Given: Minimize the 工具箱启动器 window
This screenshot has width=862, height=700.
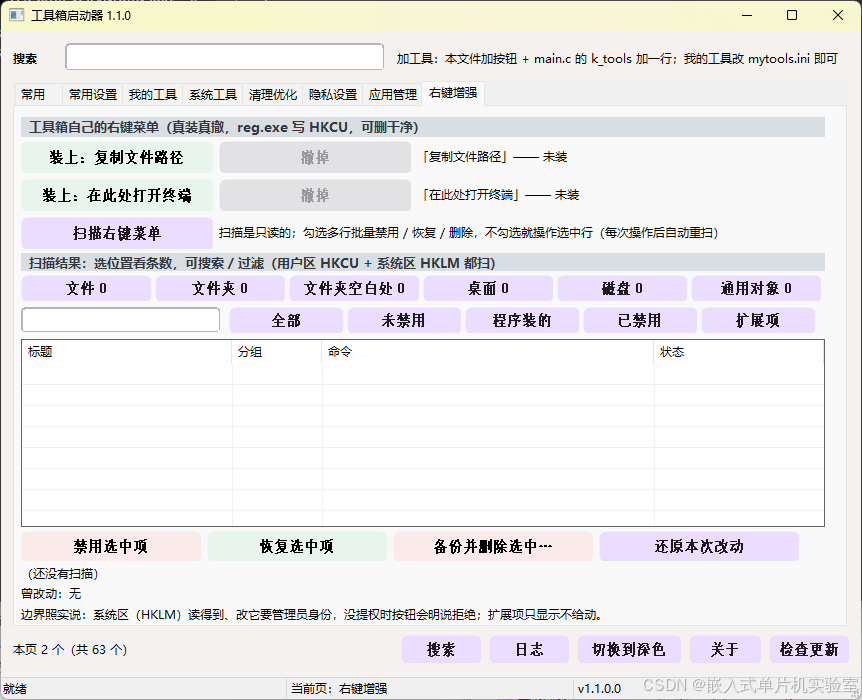Looking at the screenshot, I should point(747,15).
